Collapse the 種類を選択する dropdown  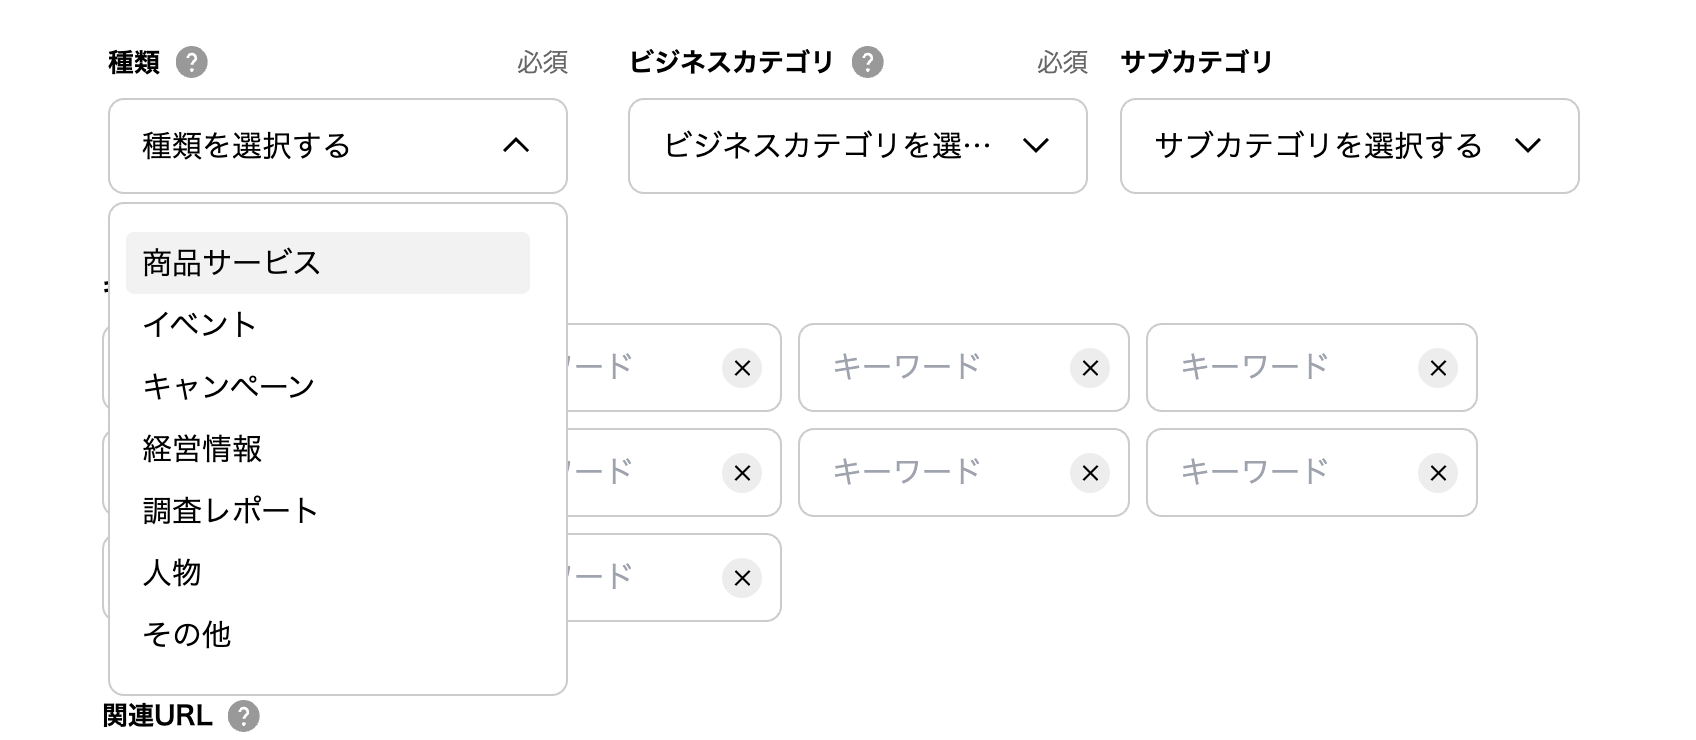click(x=338, y=146)
